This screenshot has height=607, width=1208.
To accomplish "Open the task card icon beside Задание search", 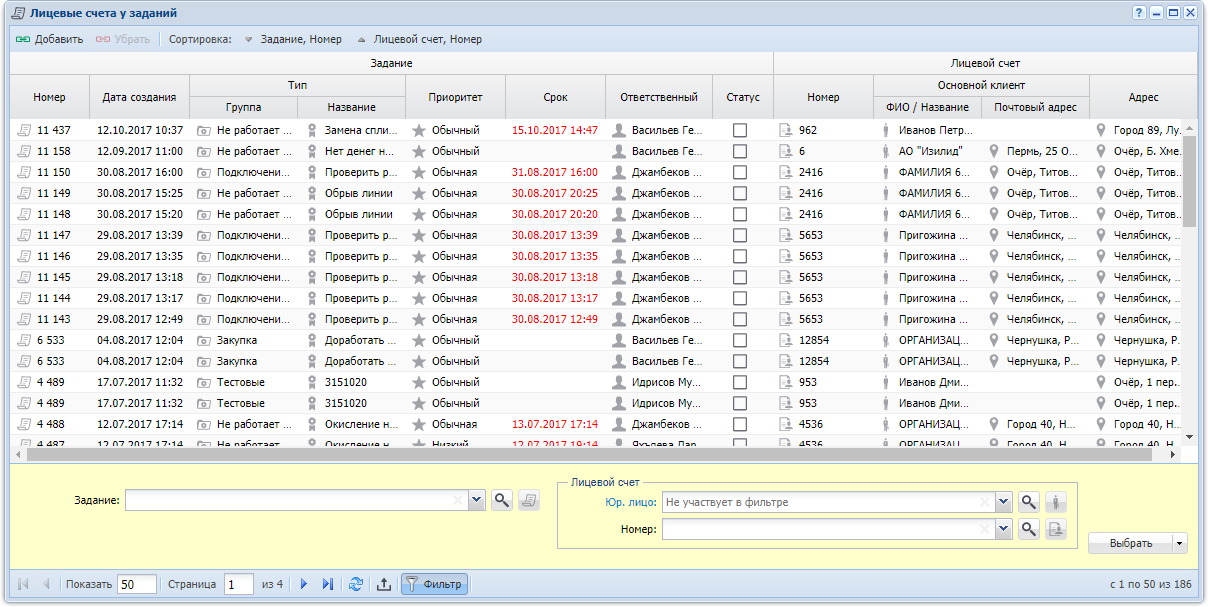I will pos(528,501).
